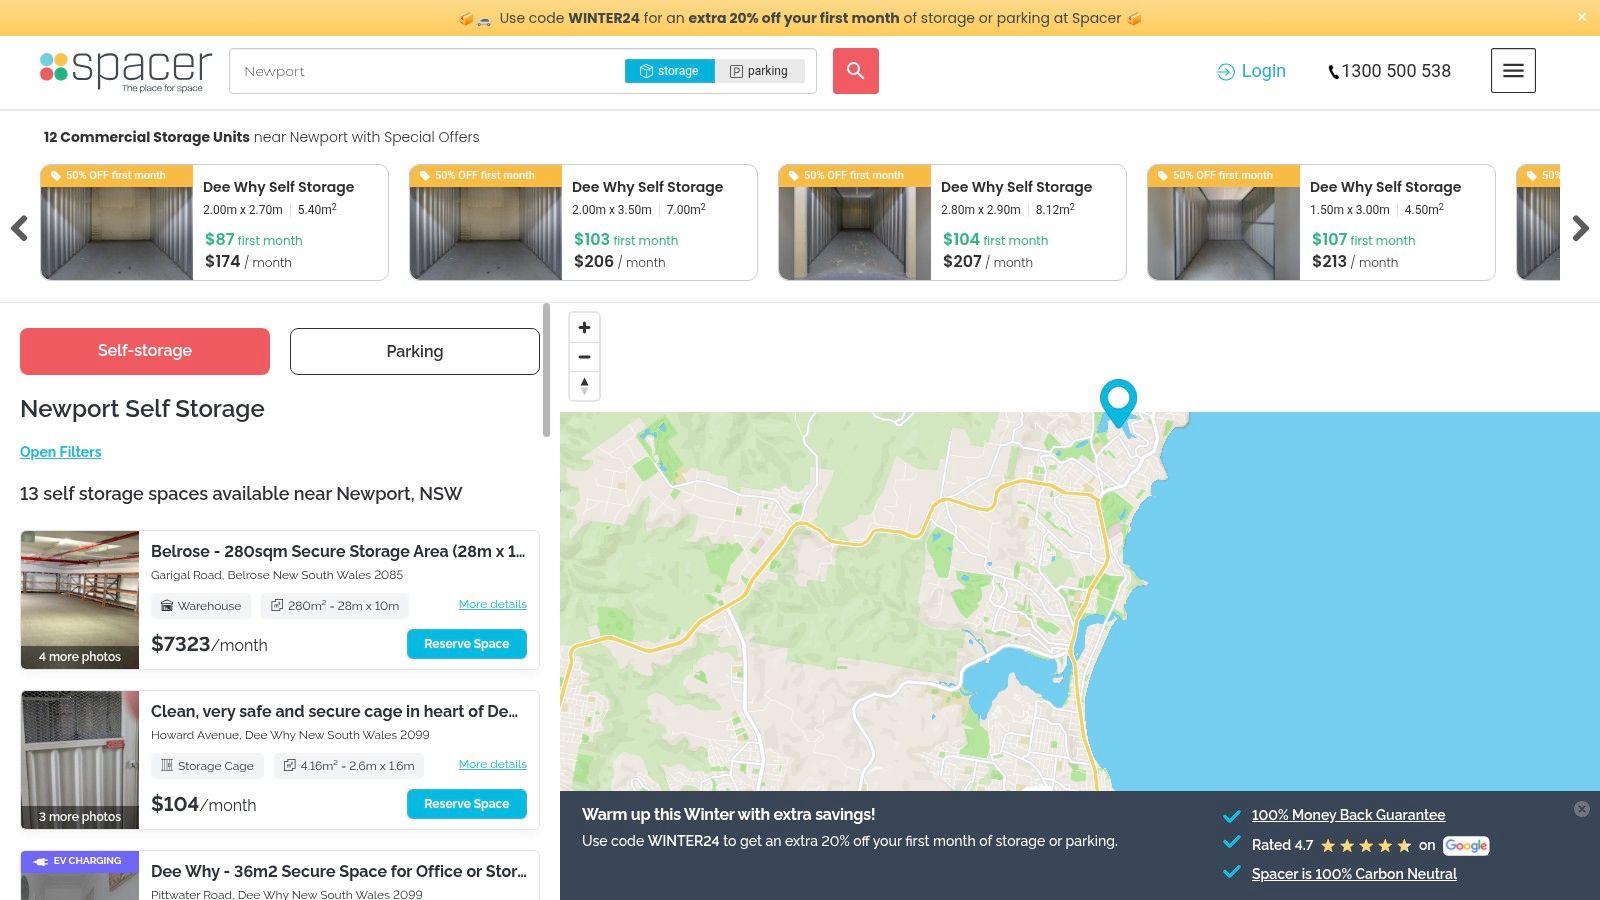Click the red search magnifier button

pos(855,71)
